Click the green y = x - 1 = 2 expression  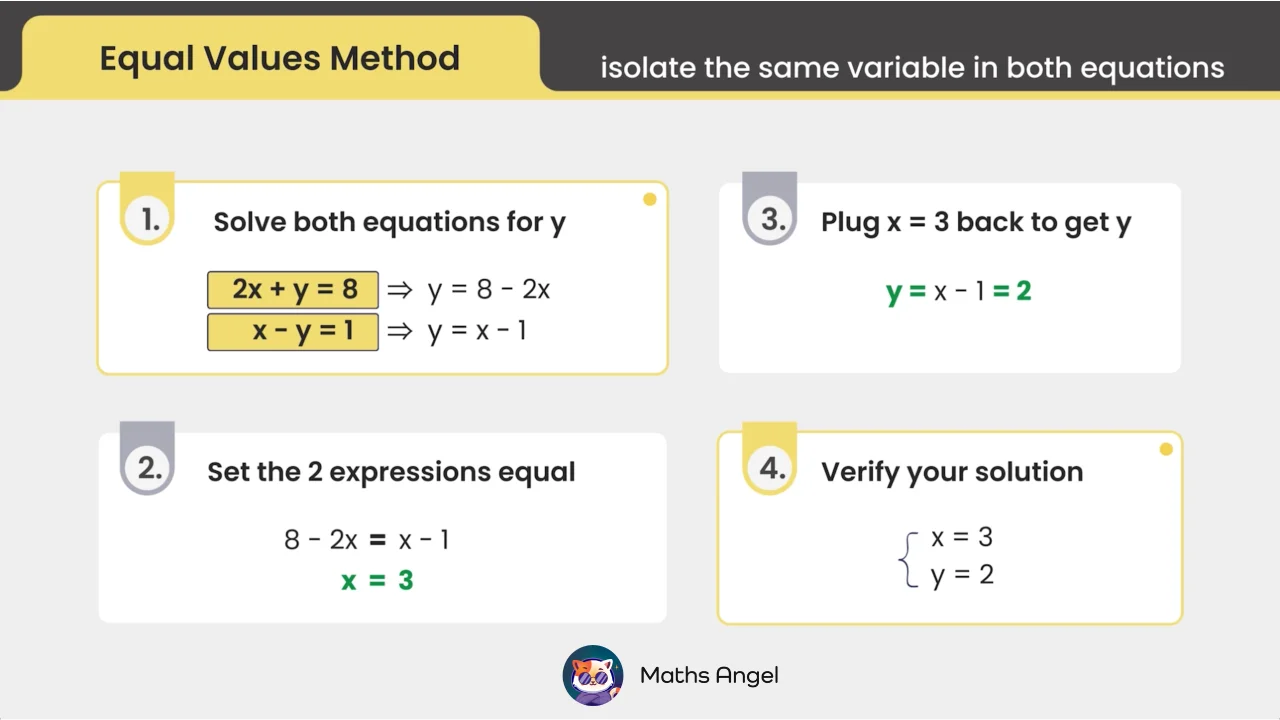[x=958, y=291]
